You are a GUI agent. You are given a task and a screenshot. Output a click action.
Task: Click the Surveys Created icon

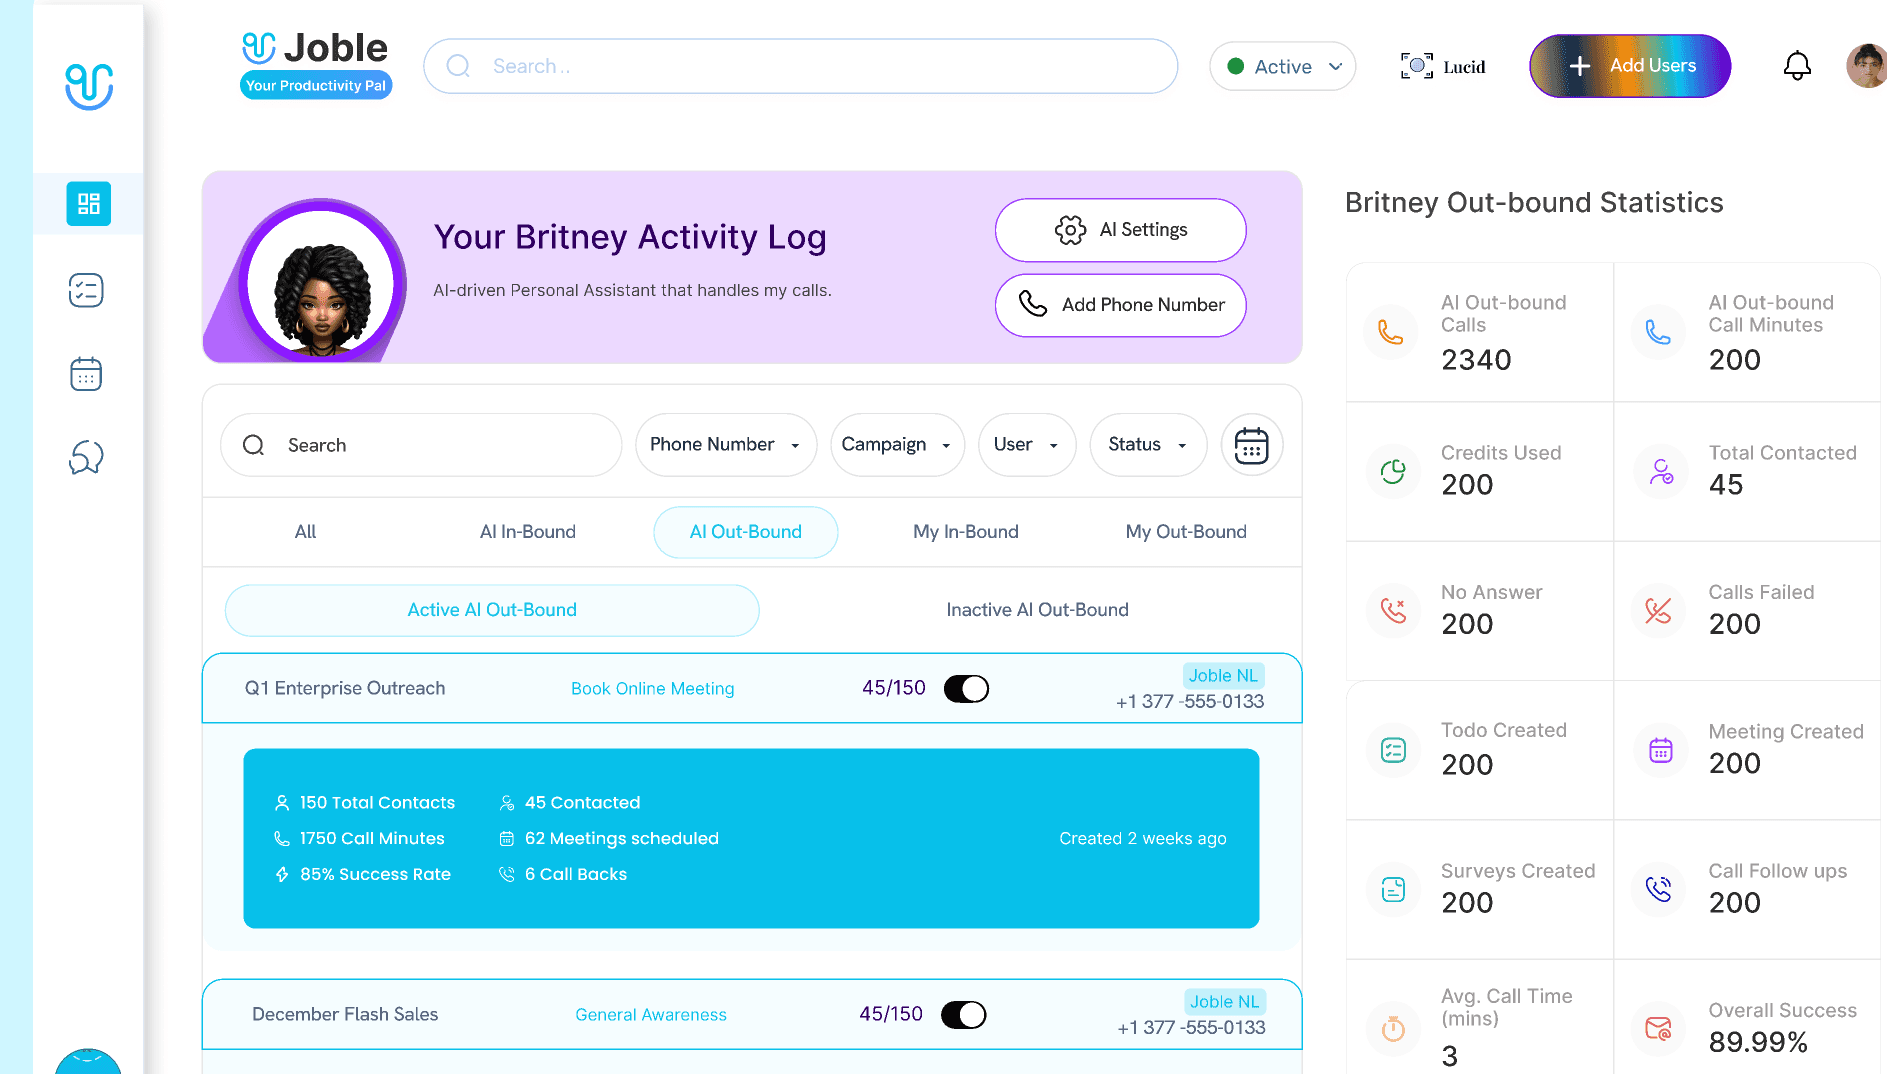tap(1393, 889)
